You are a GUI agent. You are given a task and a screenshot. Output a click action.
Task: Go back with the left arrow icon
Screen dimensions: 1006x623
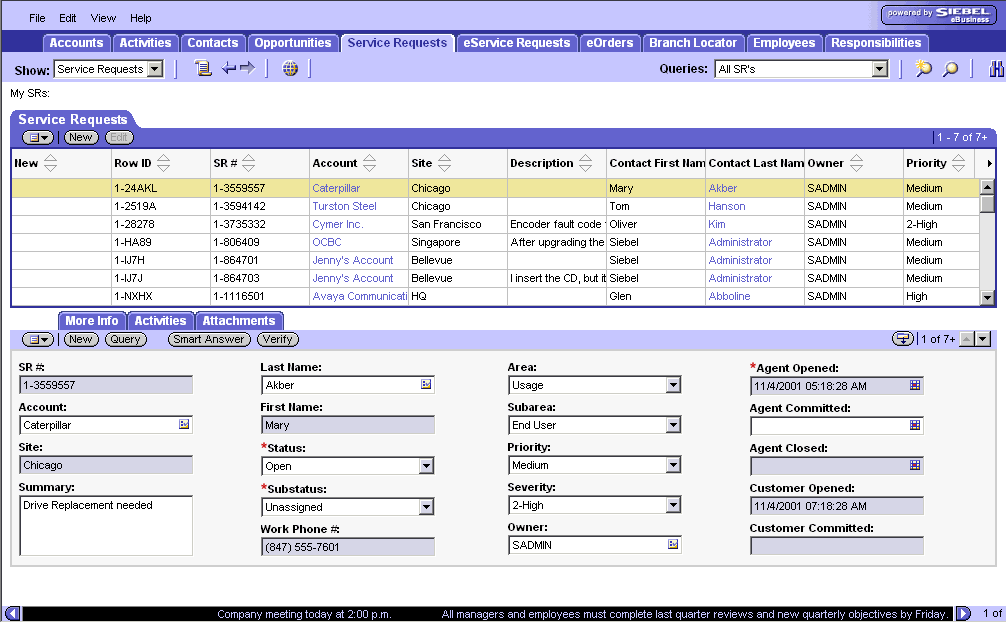point(228,68)
